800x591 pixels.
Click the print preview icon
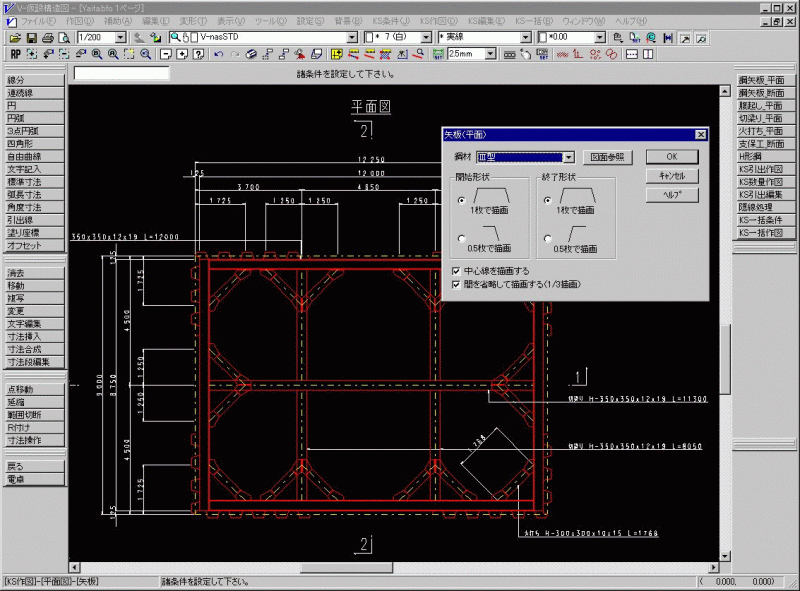63,38
